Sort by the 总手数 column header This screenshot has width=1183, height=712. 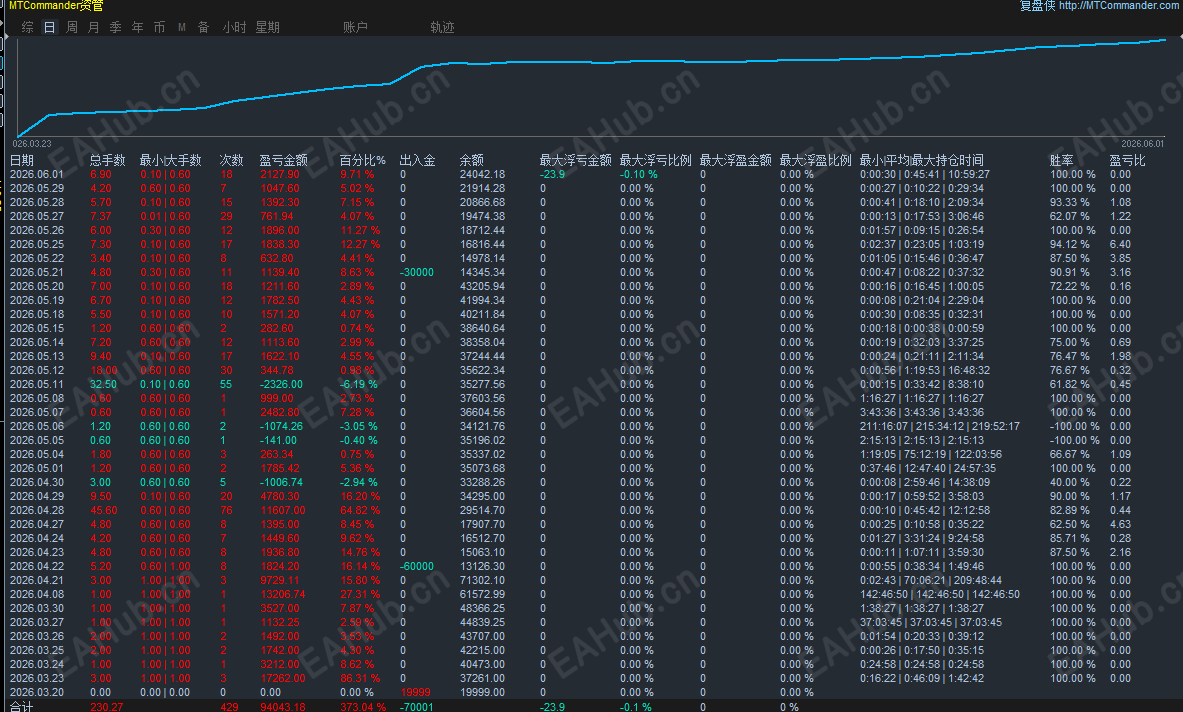[x=107, y=160]
